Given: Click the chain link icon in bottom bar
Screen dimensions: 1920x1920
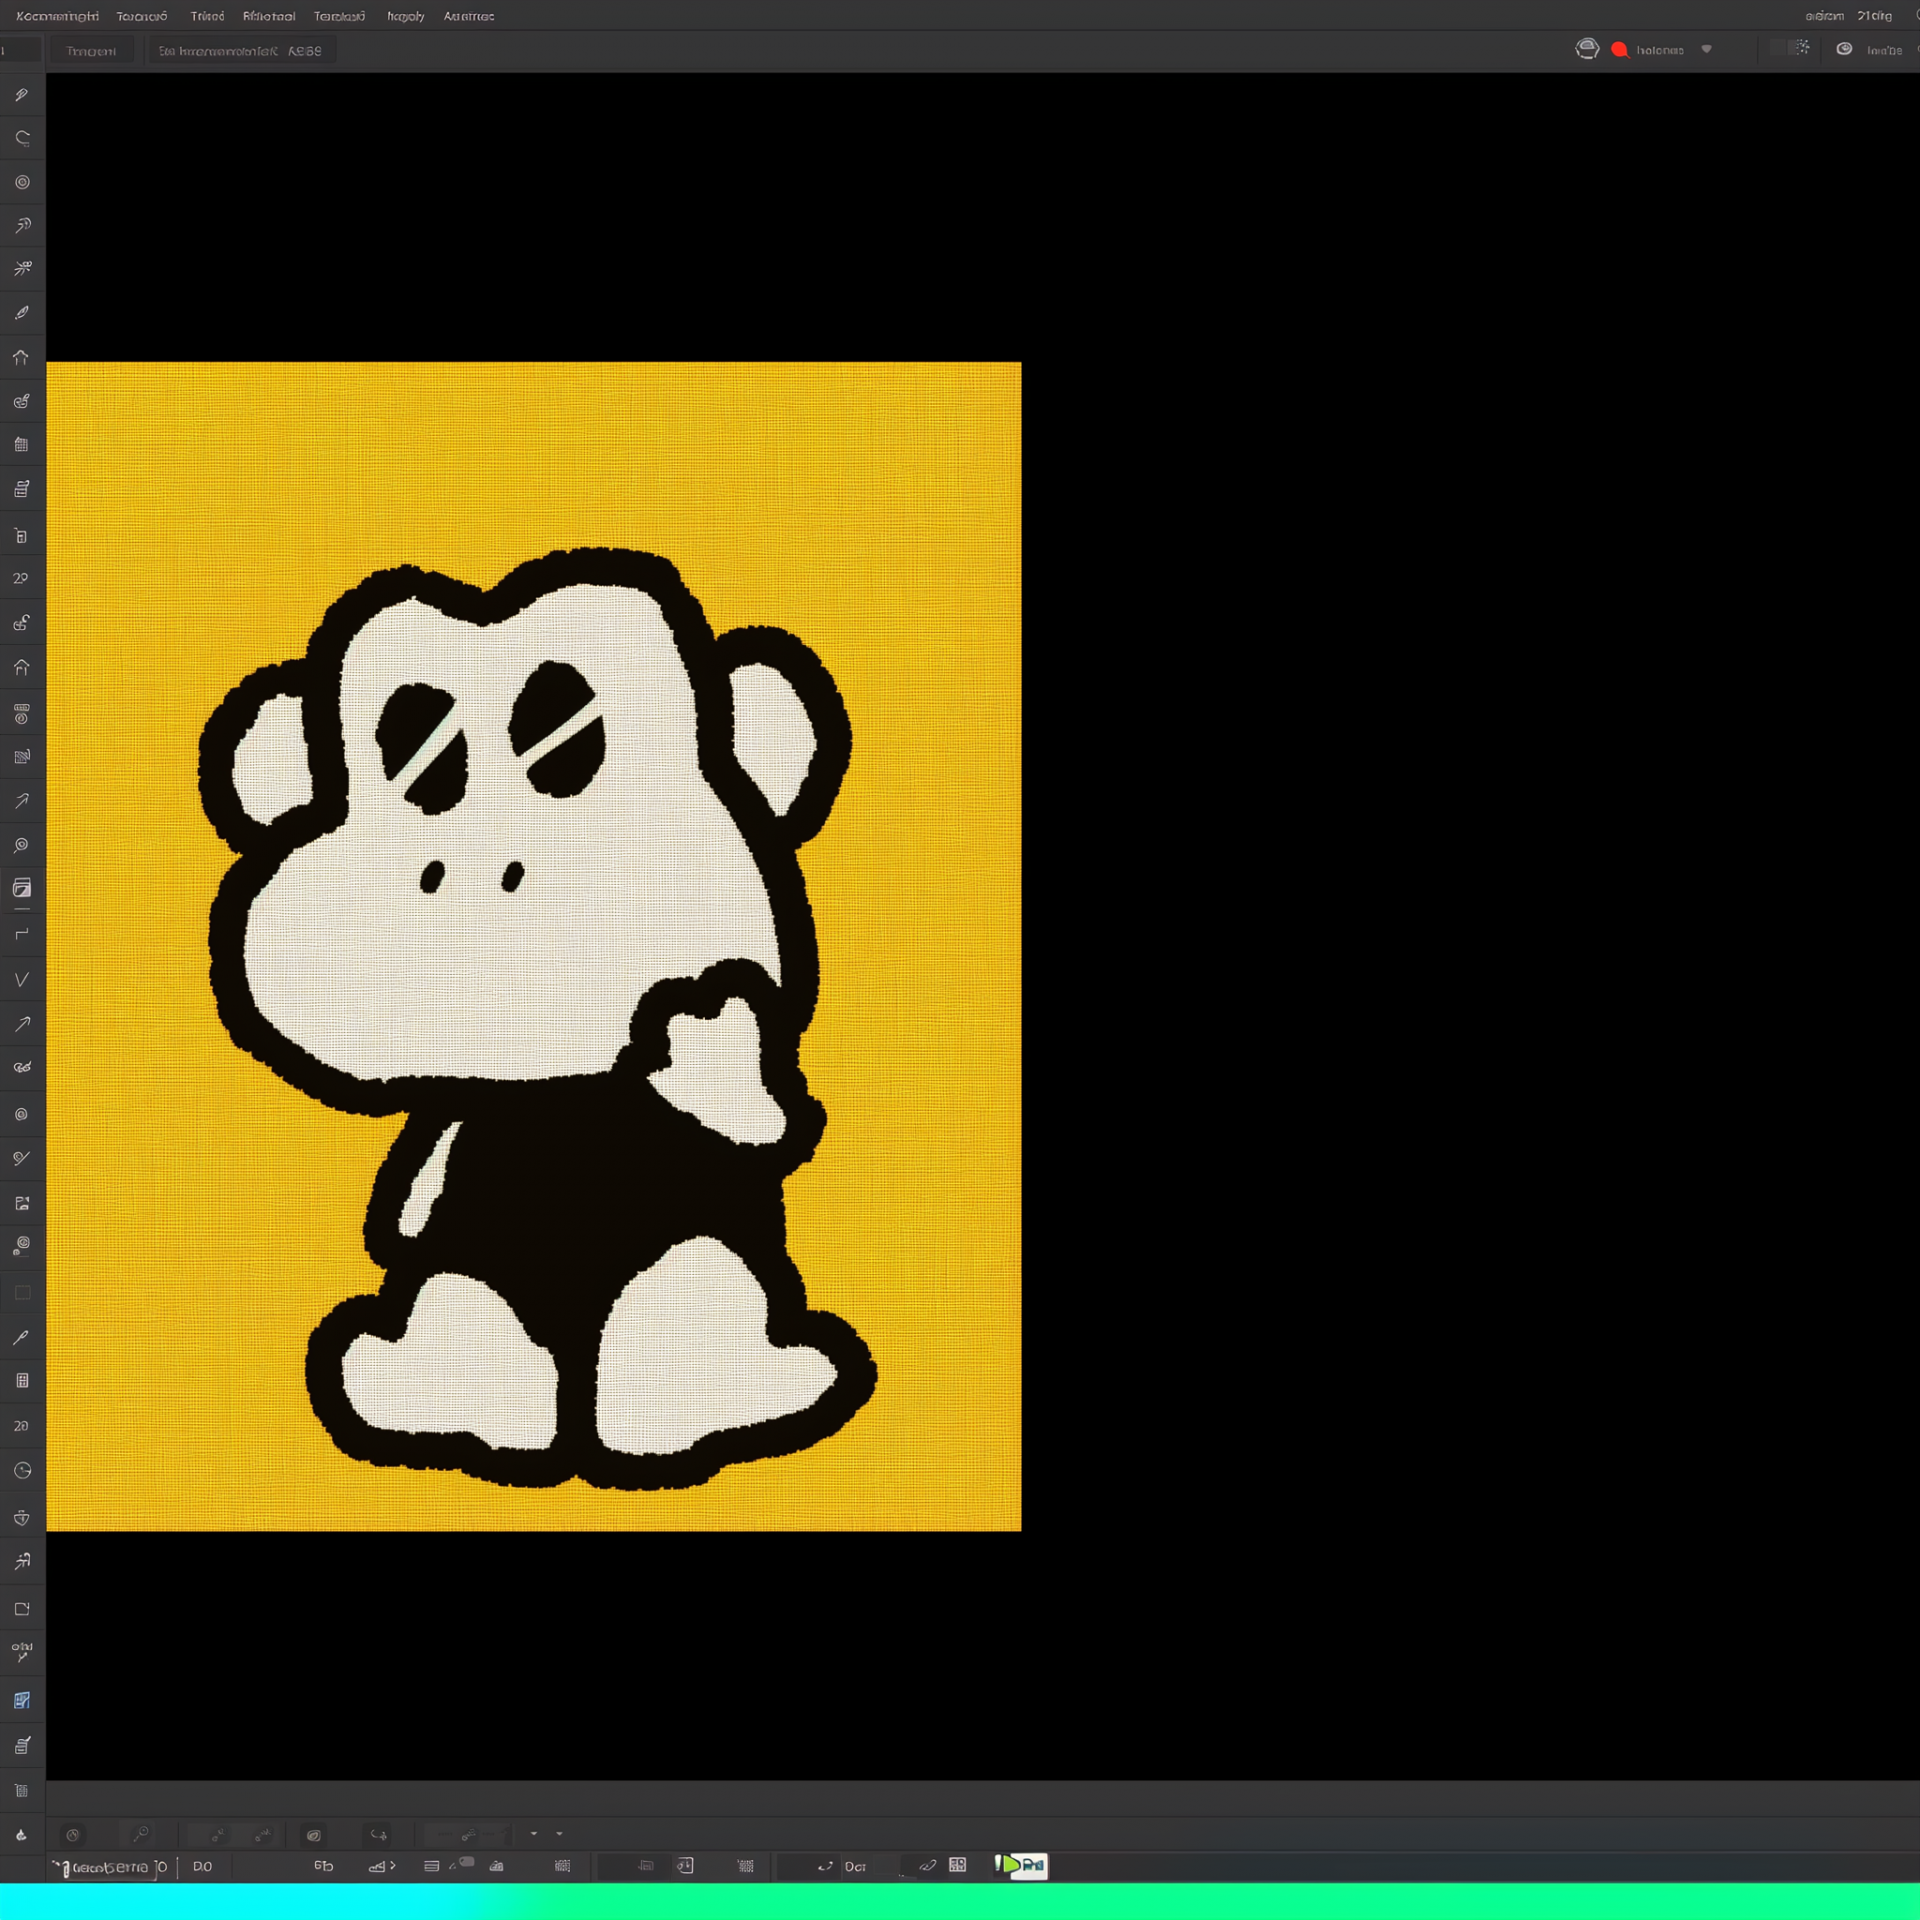Looking at the screenshot, I should [x=927, y=1866].
